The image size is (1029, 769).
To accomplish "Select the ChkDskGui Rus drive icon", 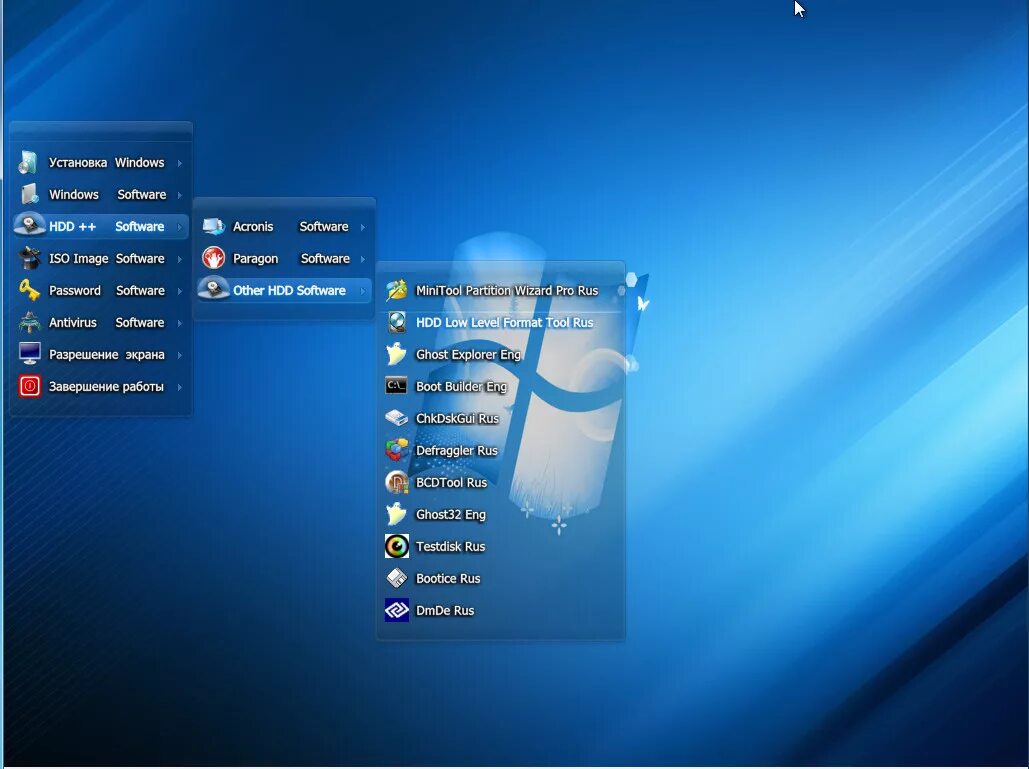I will click(x=396, y=418).
